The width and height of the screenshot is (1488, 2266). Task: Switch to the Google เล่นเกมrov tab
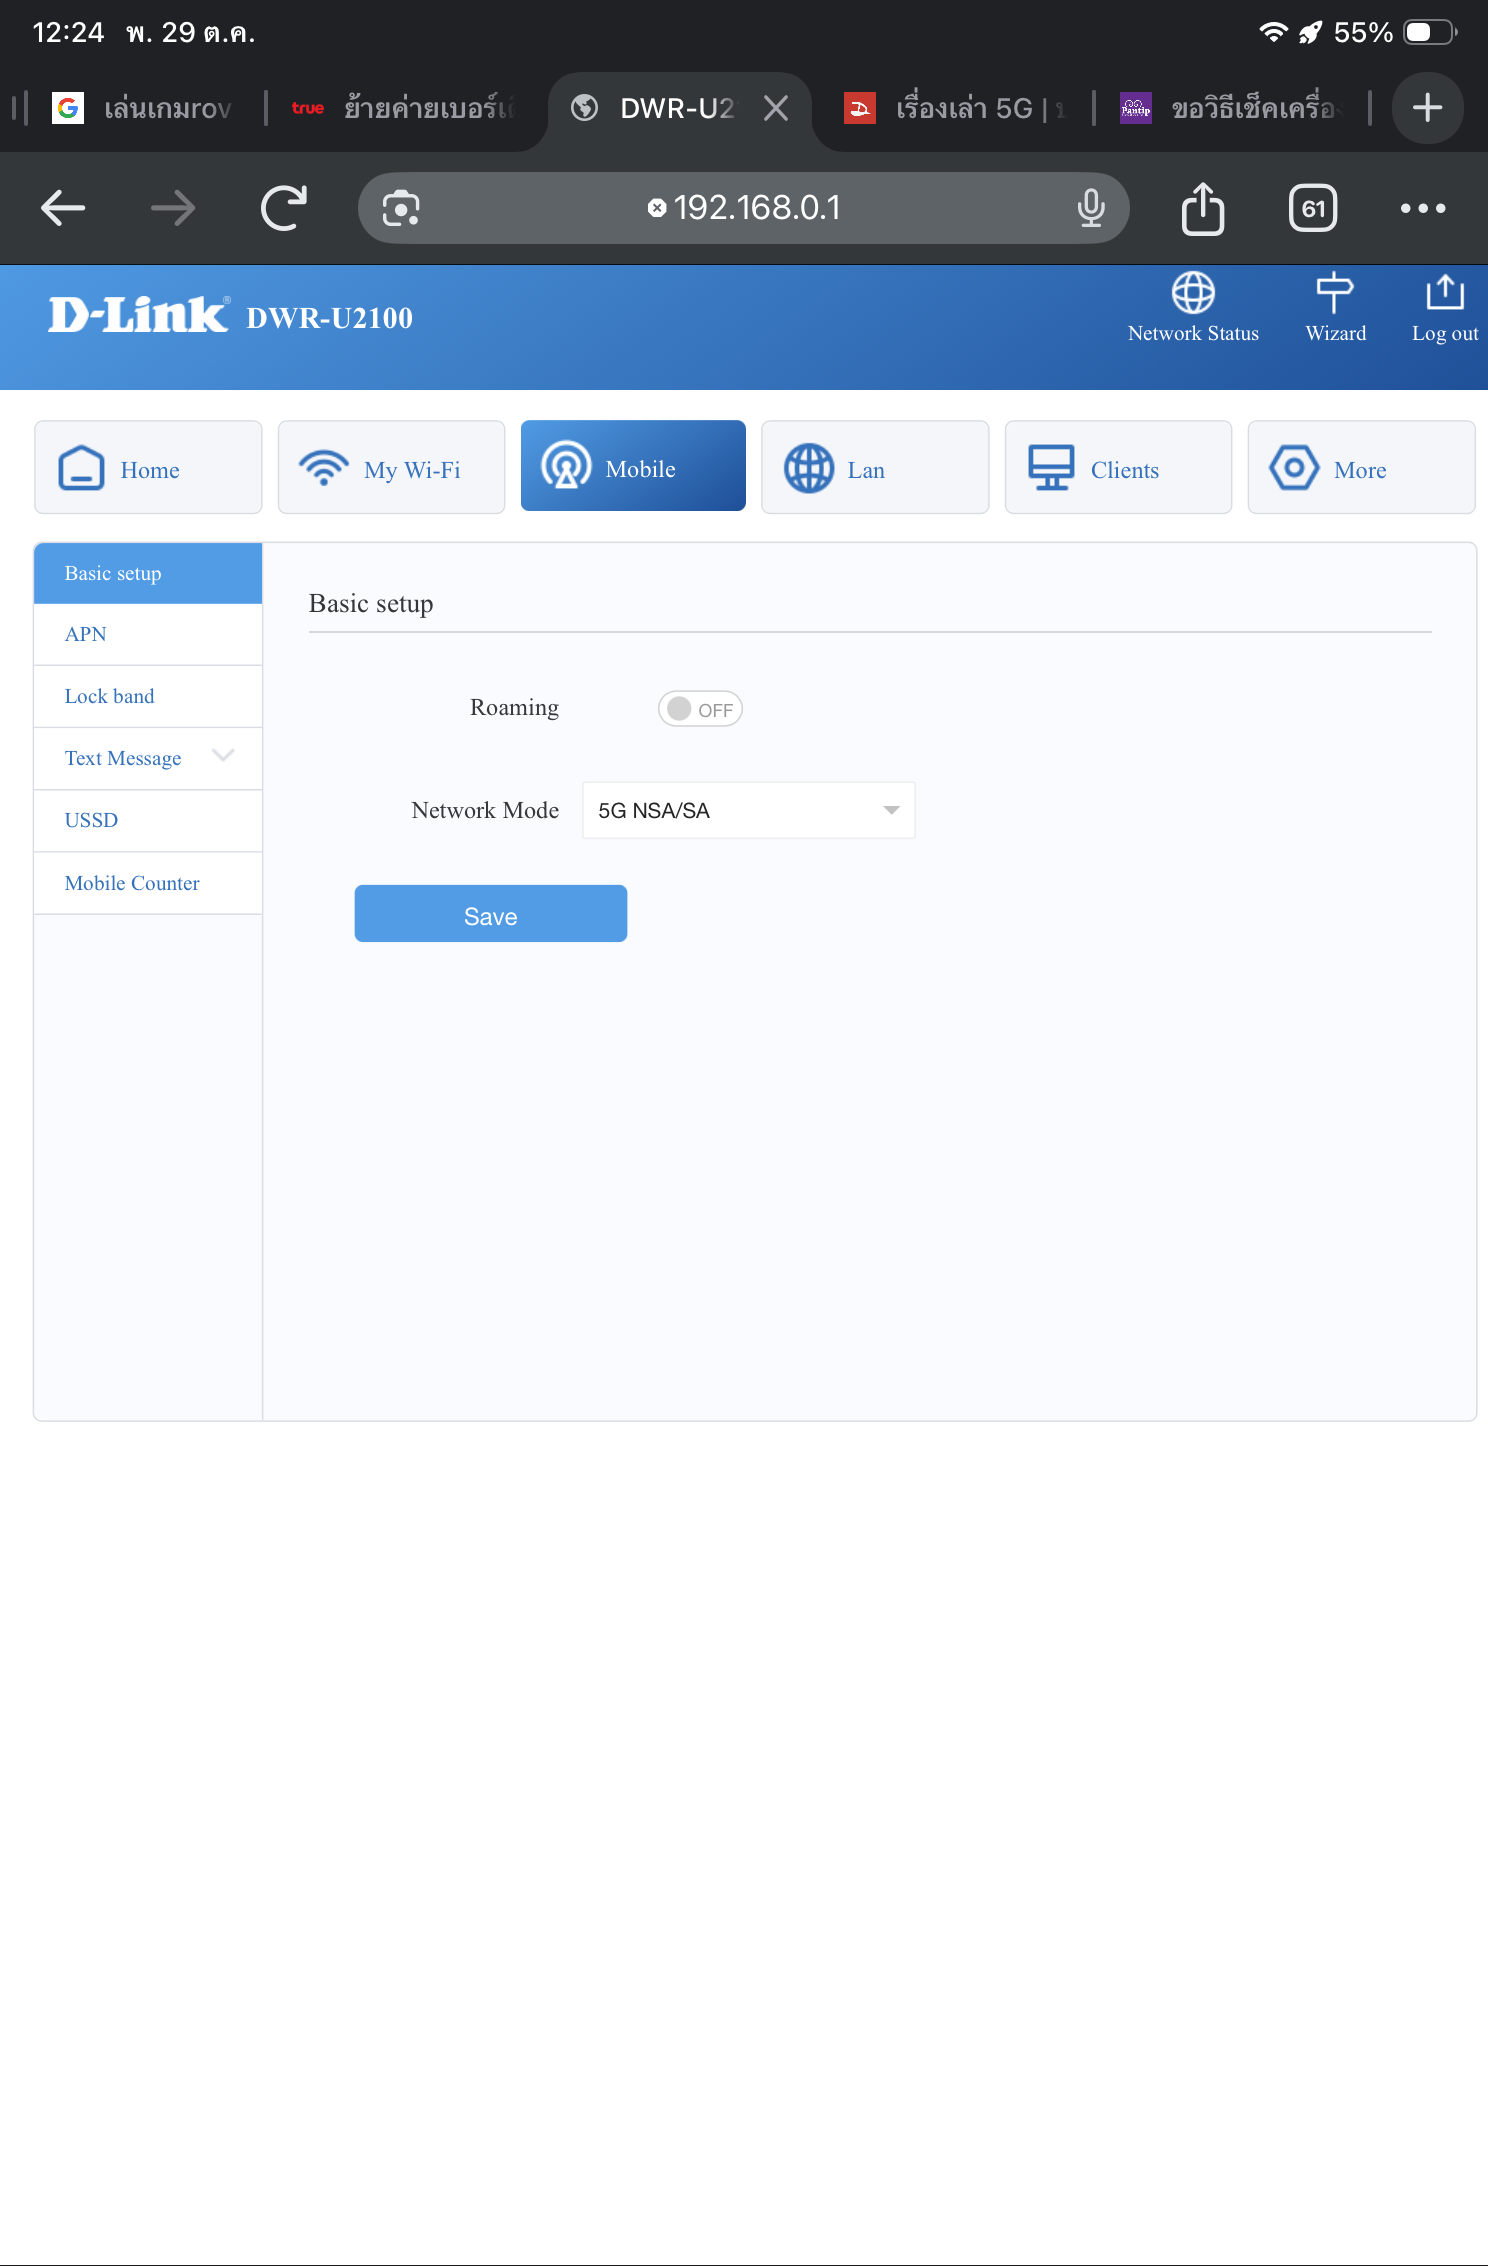point(142,108)
